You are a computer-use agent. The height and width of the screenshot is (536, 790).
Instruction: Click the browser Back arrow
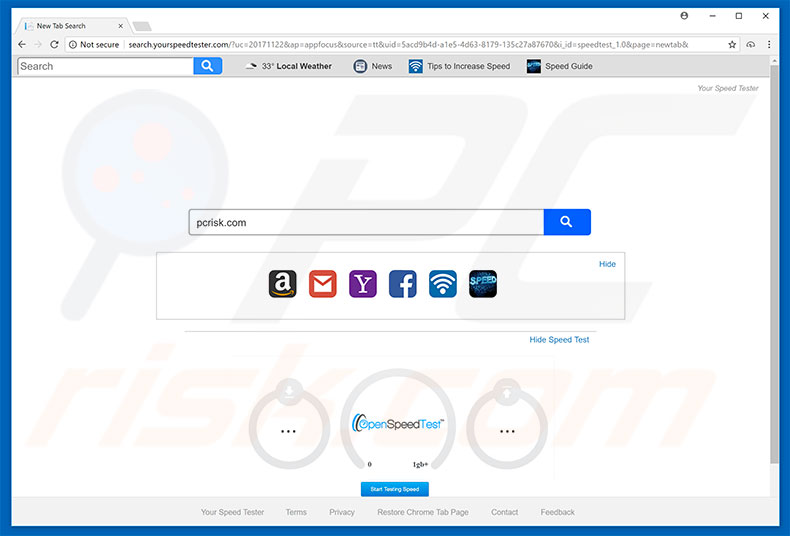[x=22, y=44]
